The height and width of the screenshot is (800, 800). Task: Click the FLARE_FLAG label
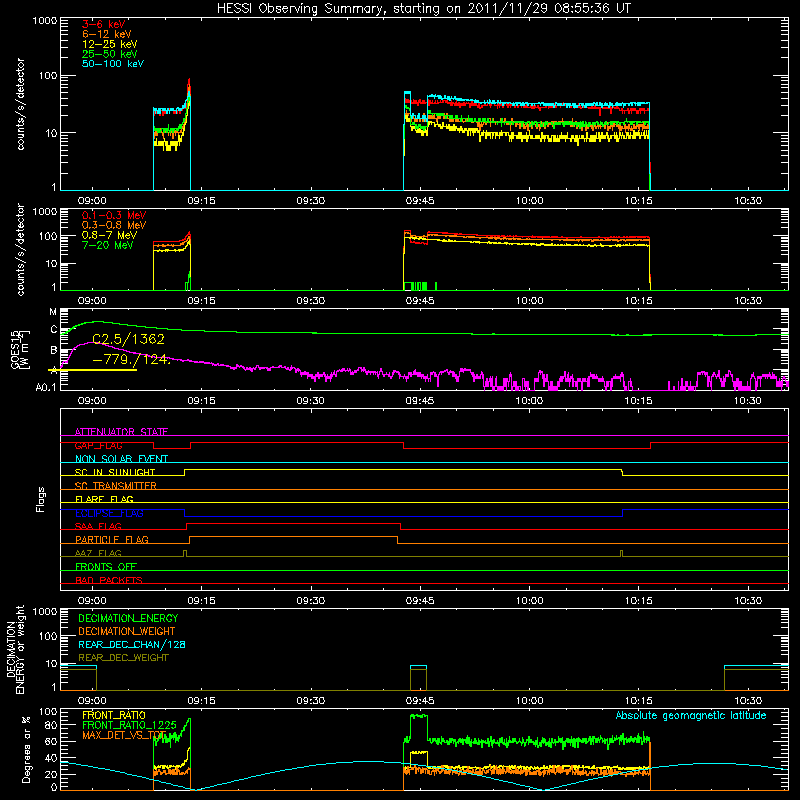[104, 499]
